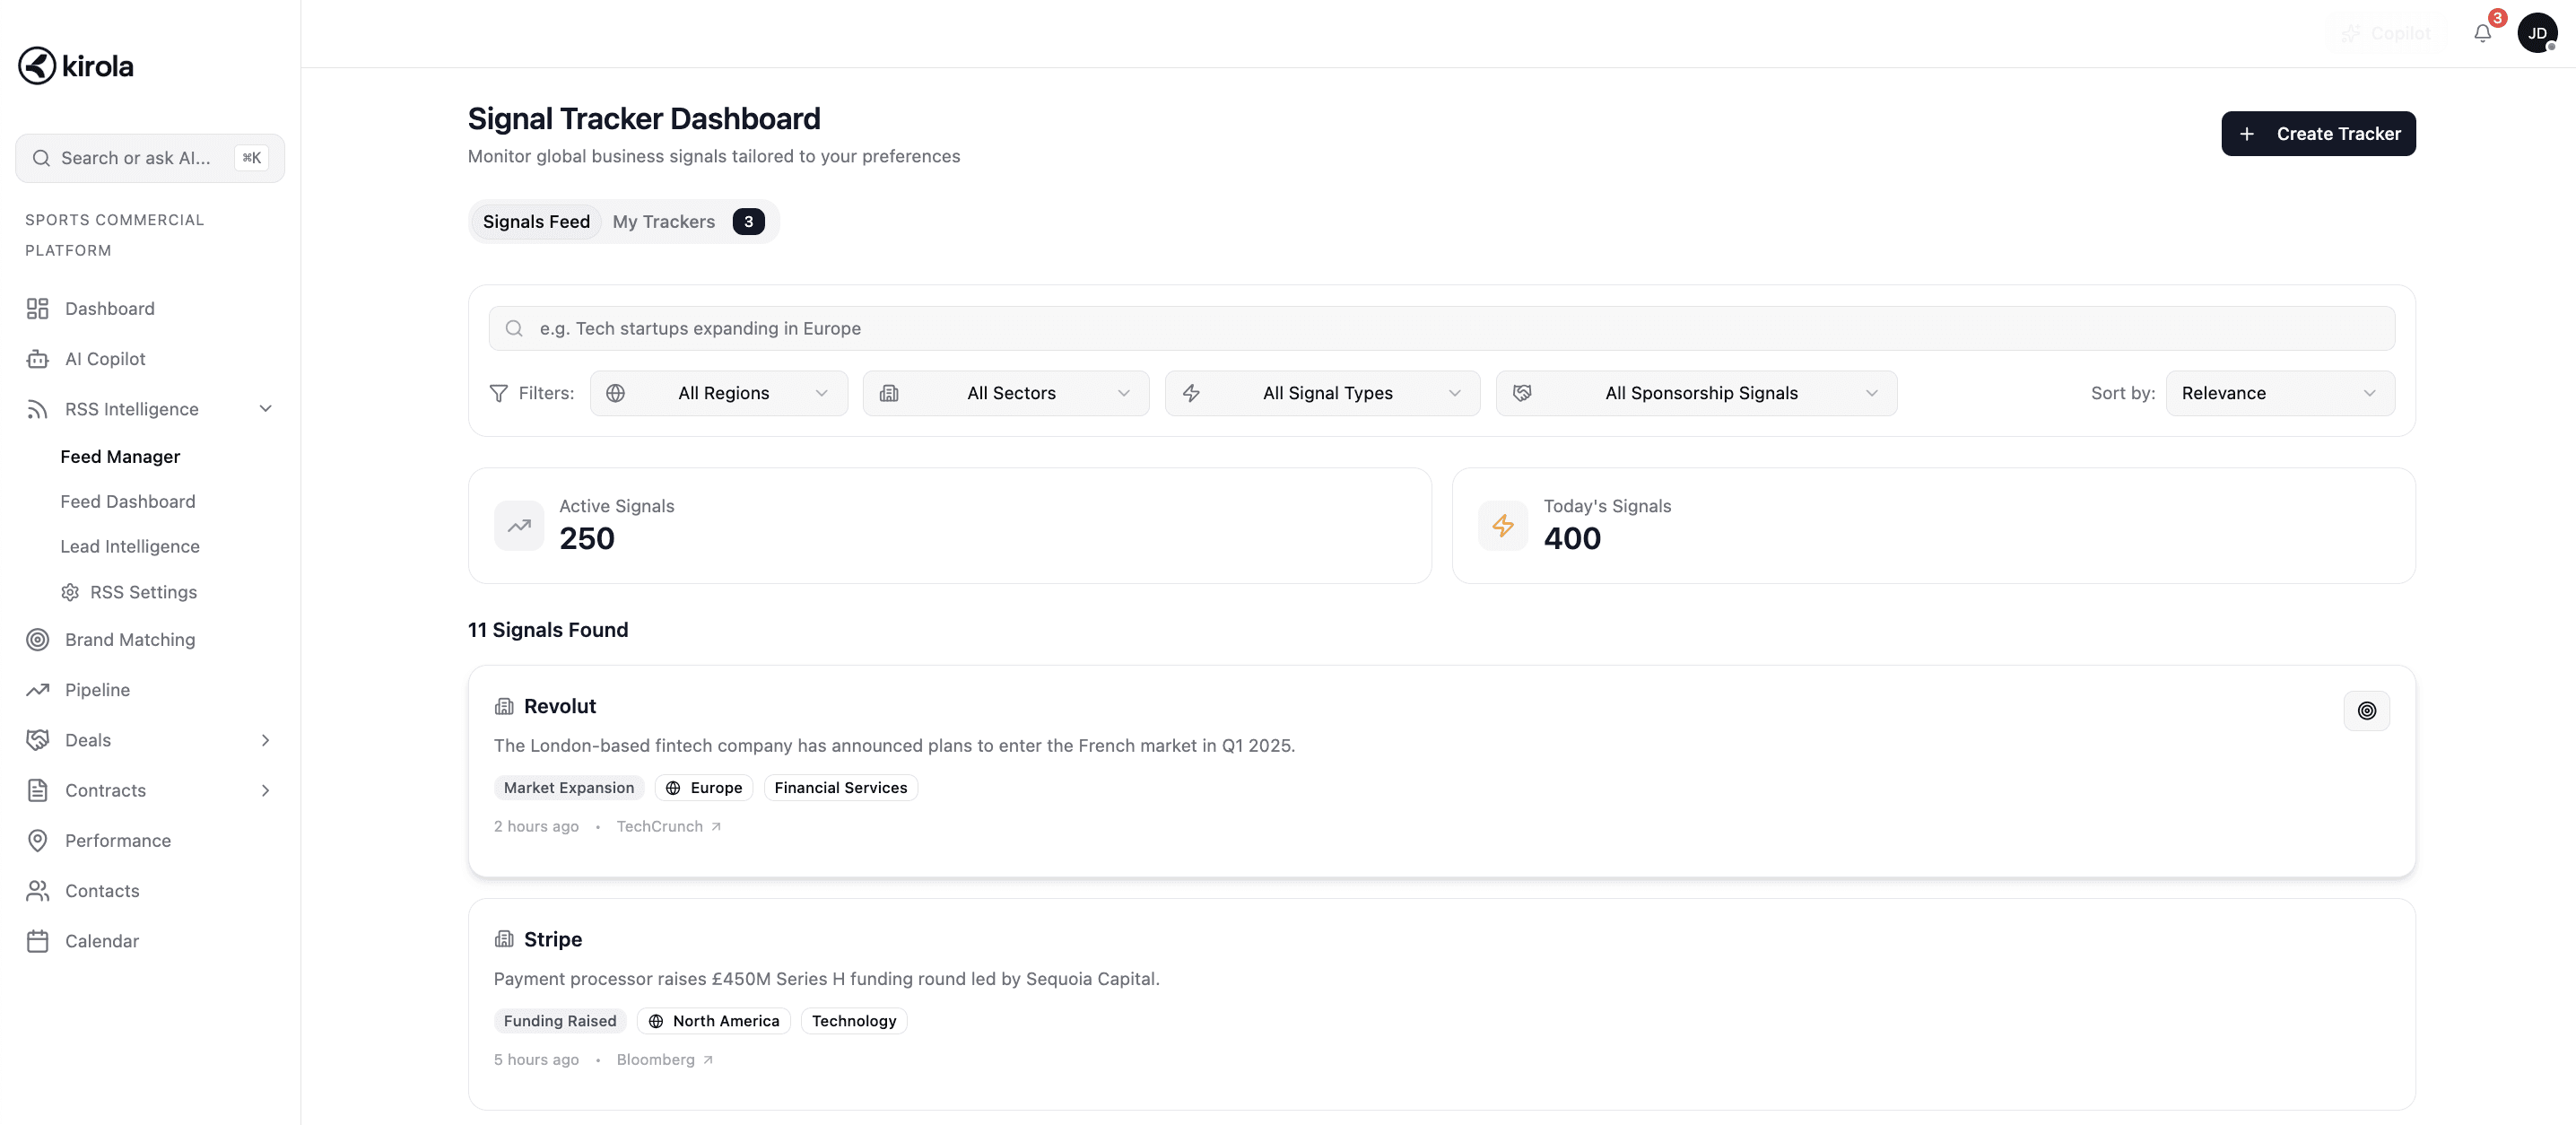The image size is (2576, 1125).
Task: Click the notification bell icon
Action: pos(2482,34)
